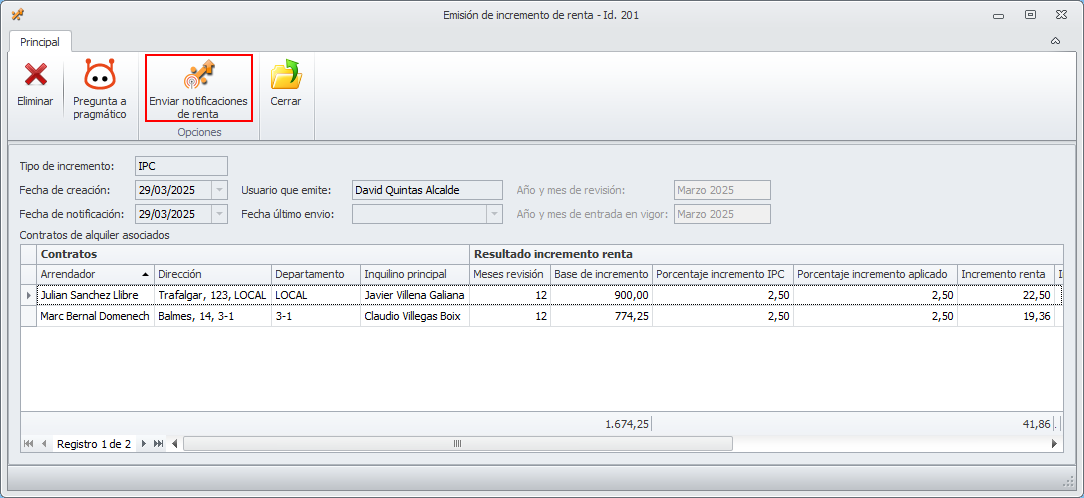The width and height of the screenshot is (1084, 498).
Task: Click Enviar notificaciones de renta icon
Action: [198, 75]
